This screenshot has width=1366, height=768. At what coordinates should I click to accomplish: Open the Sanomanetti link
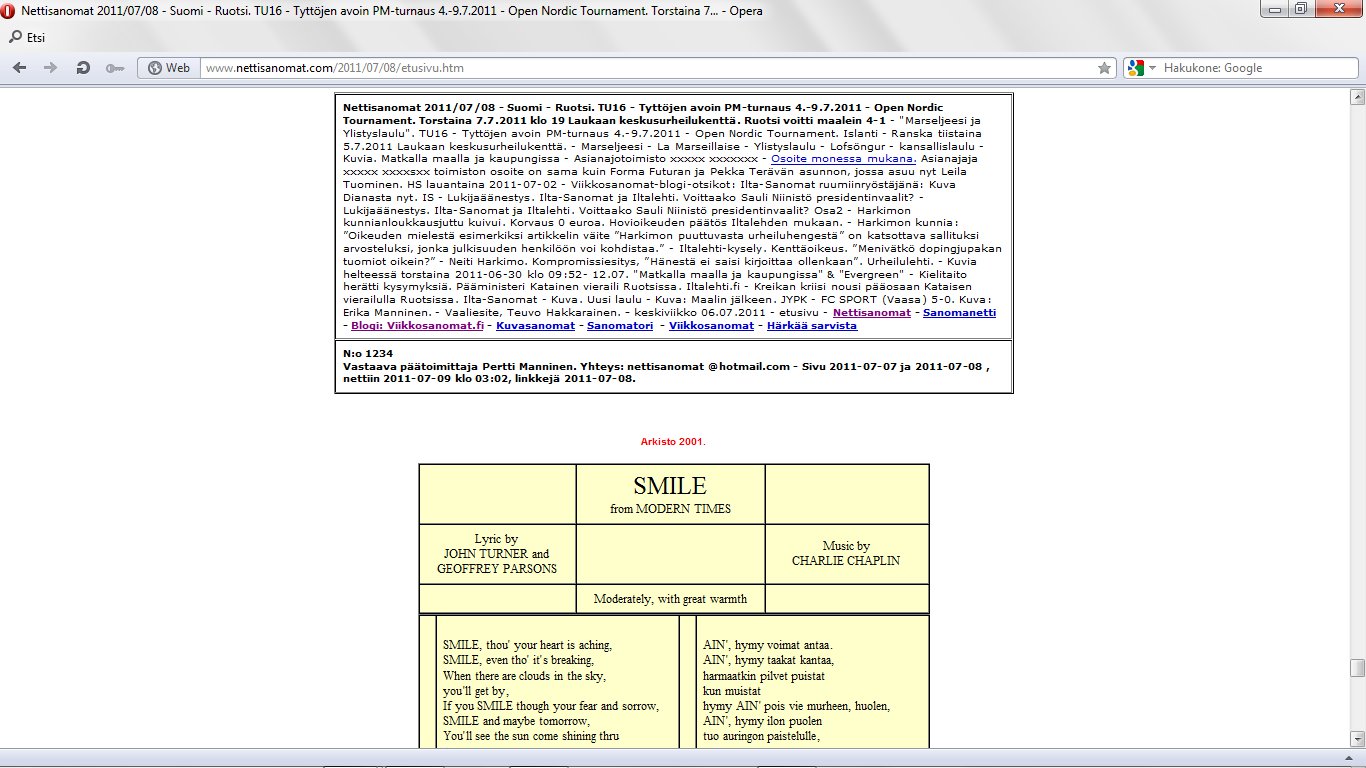(x=959, y=313)
